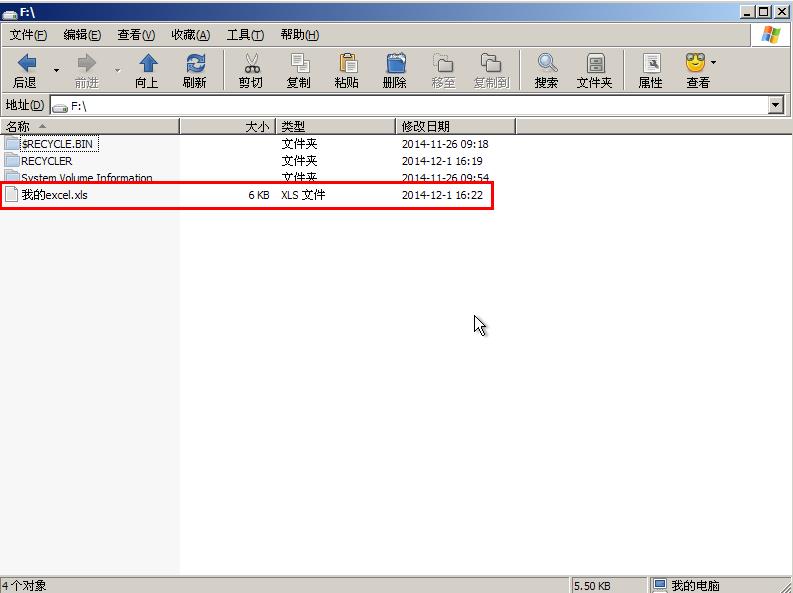Click the drive icon in title bar
This screenshot has width=793, height=593.
click(10, 13)
